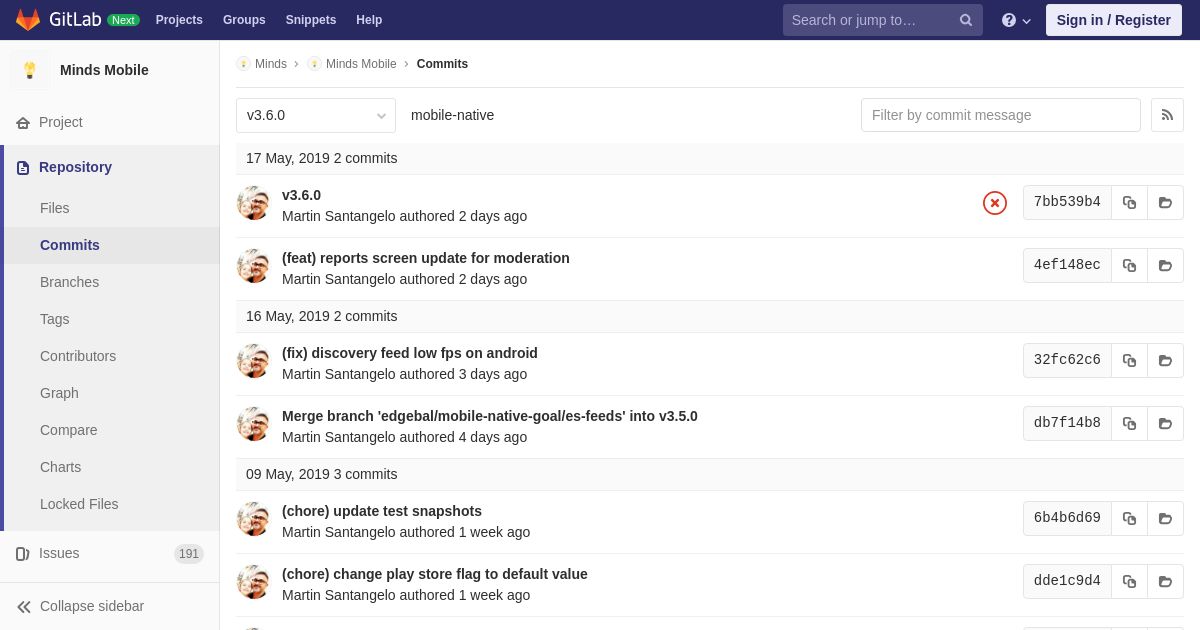Viewport: 1200px width, 630px height.
Task: Expand the Repository sidebar section
Action: click(75, 167)
